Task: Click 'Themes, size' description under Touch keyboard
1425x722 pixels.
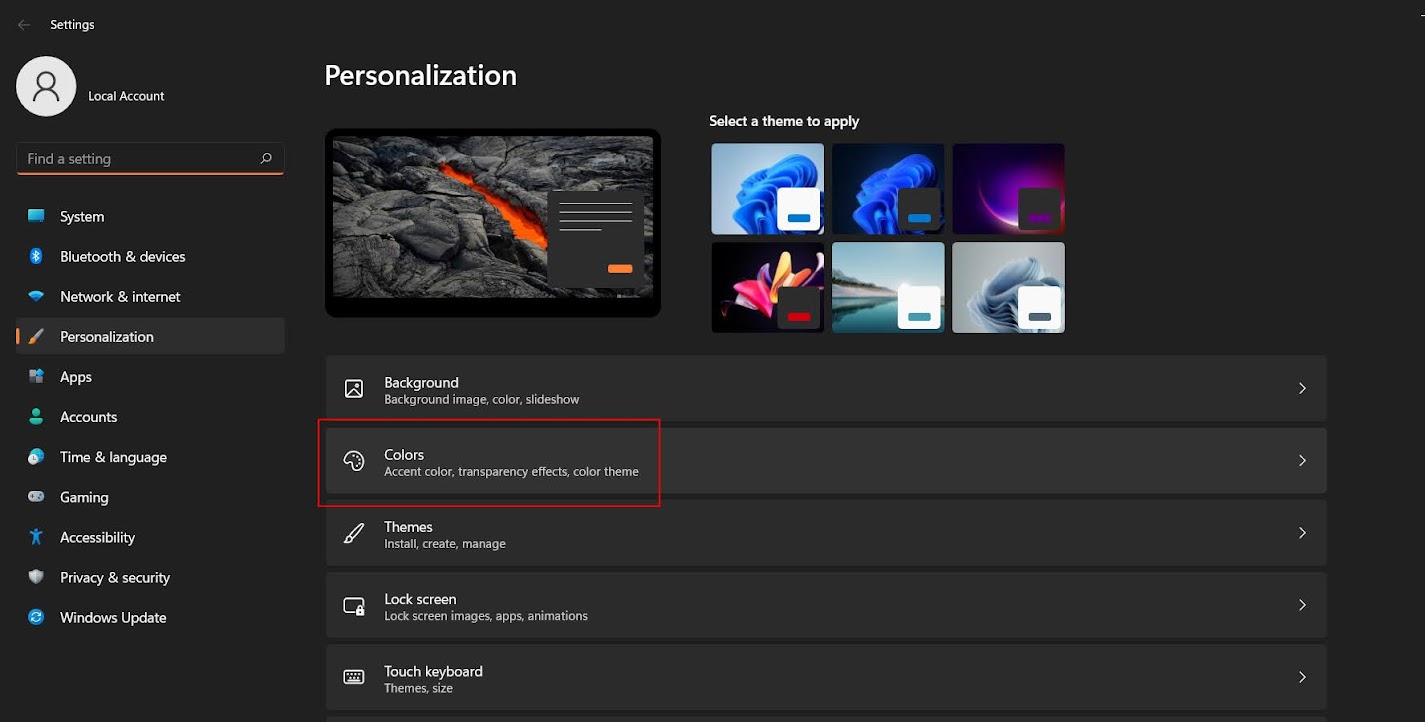Action: [418, 689]
